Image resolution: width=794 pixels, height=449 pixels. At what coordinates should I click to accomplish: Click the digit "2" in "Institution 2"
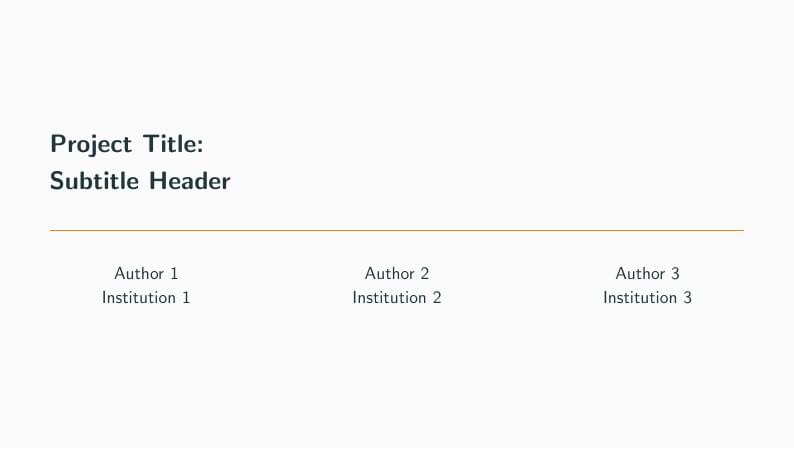(436, 298)
